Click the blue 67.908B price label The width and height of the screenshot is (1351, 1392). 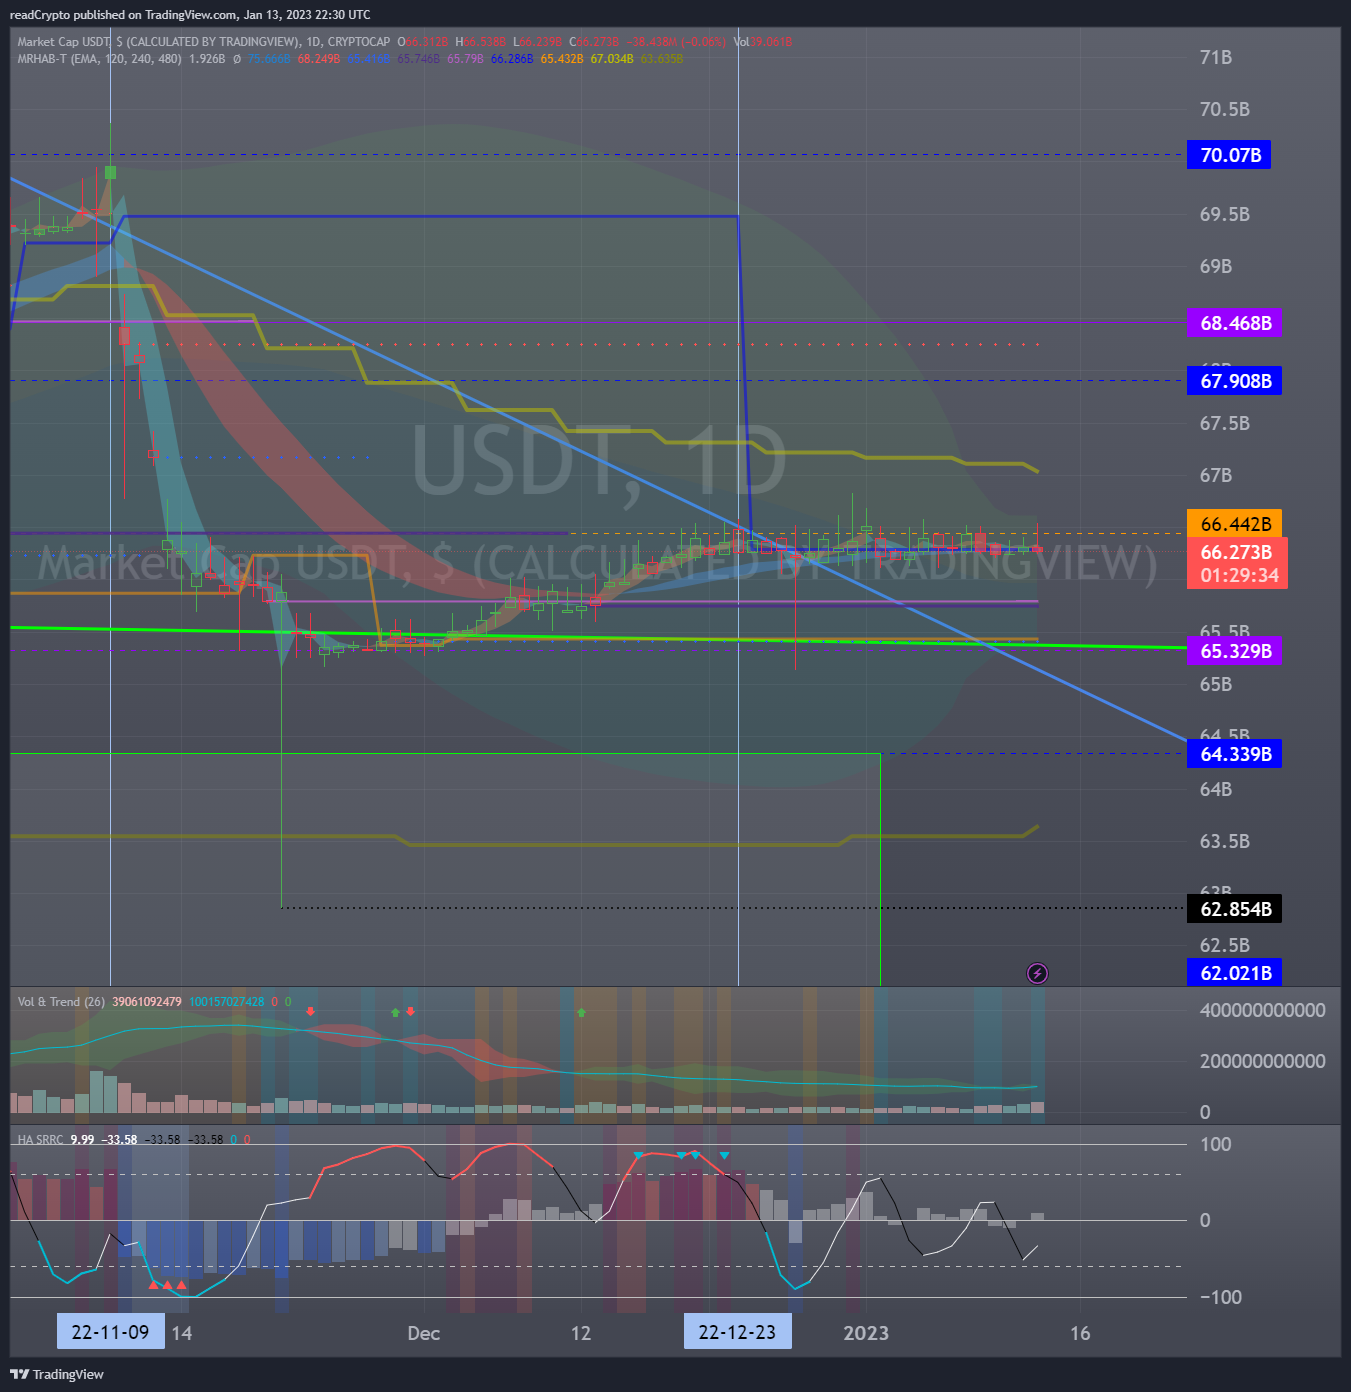point(1234,381)
